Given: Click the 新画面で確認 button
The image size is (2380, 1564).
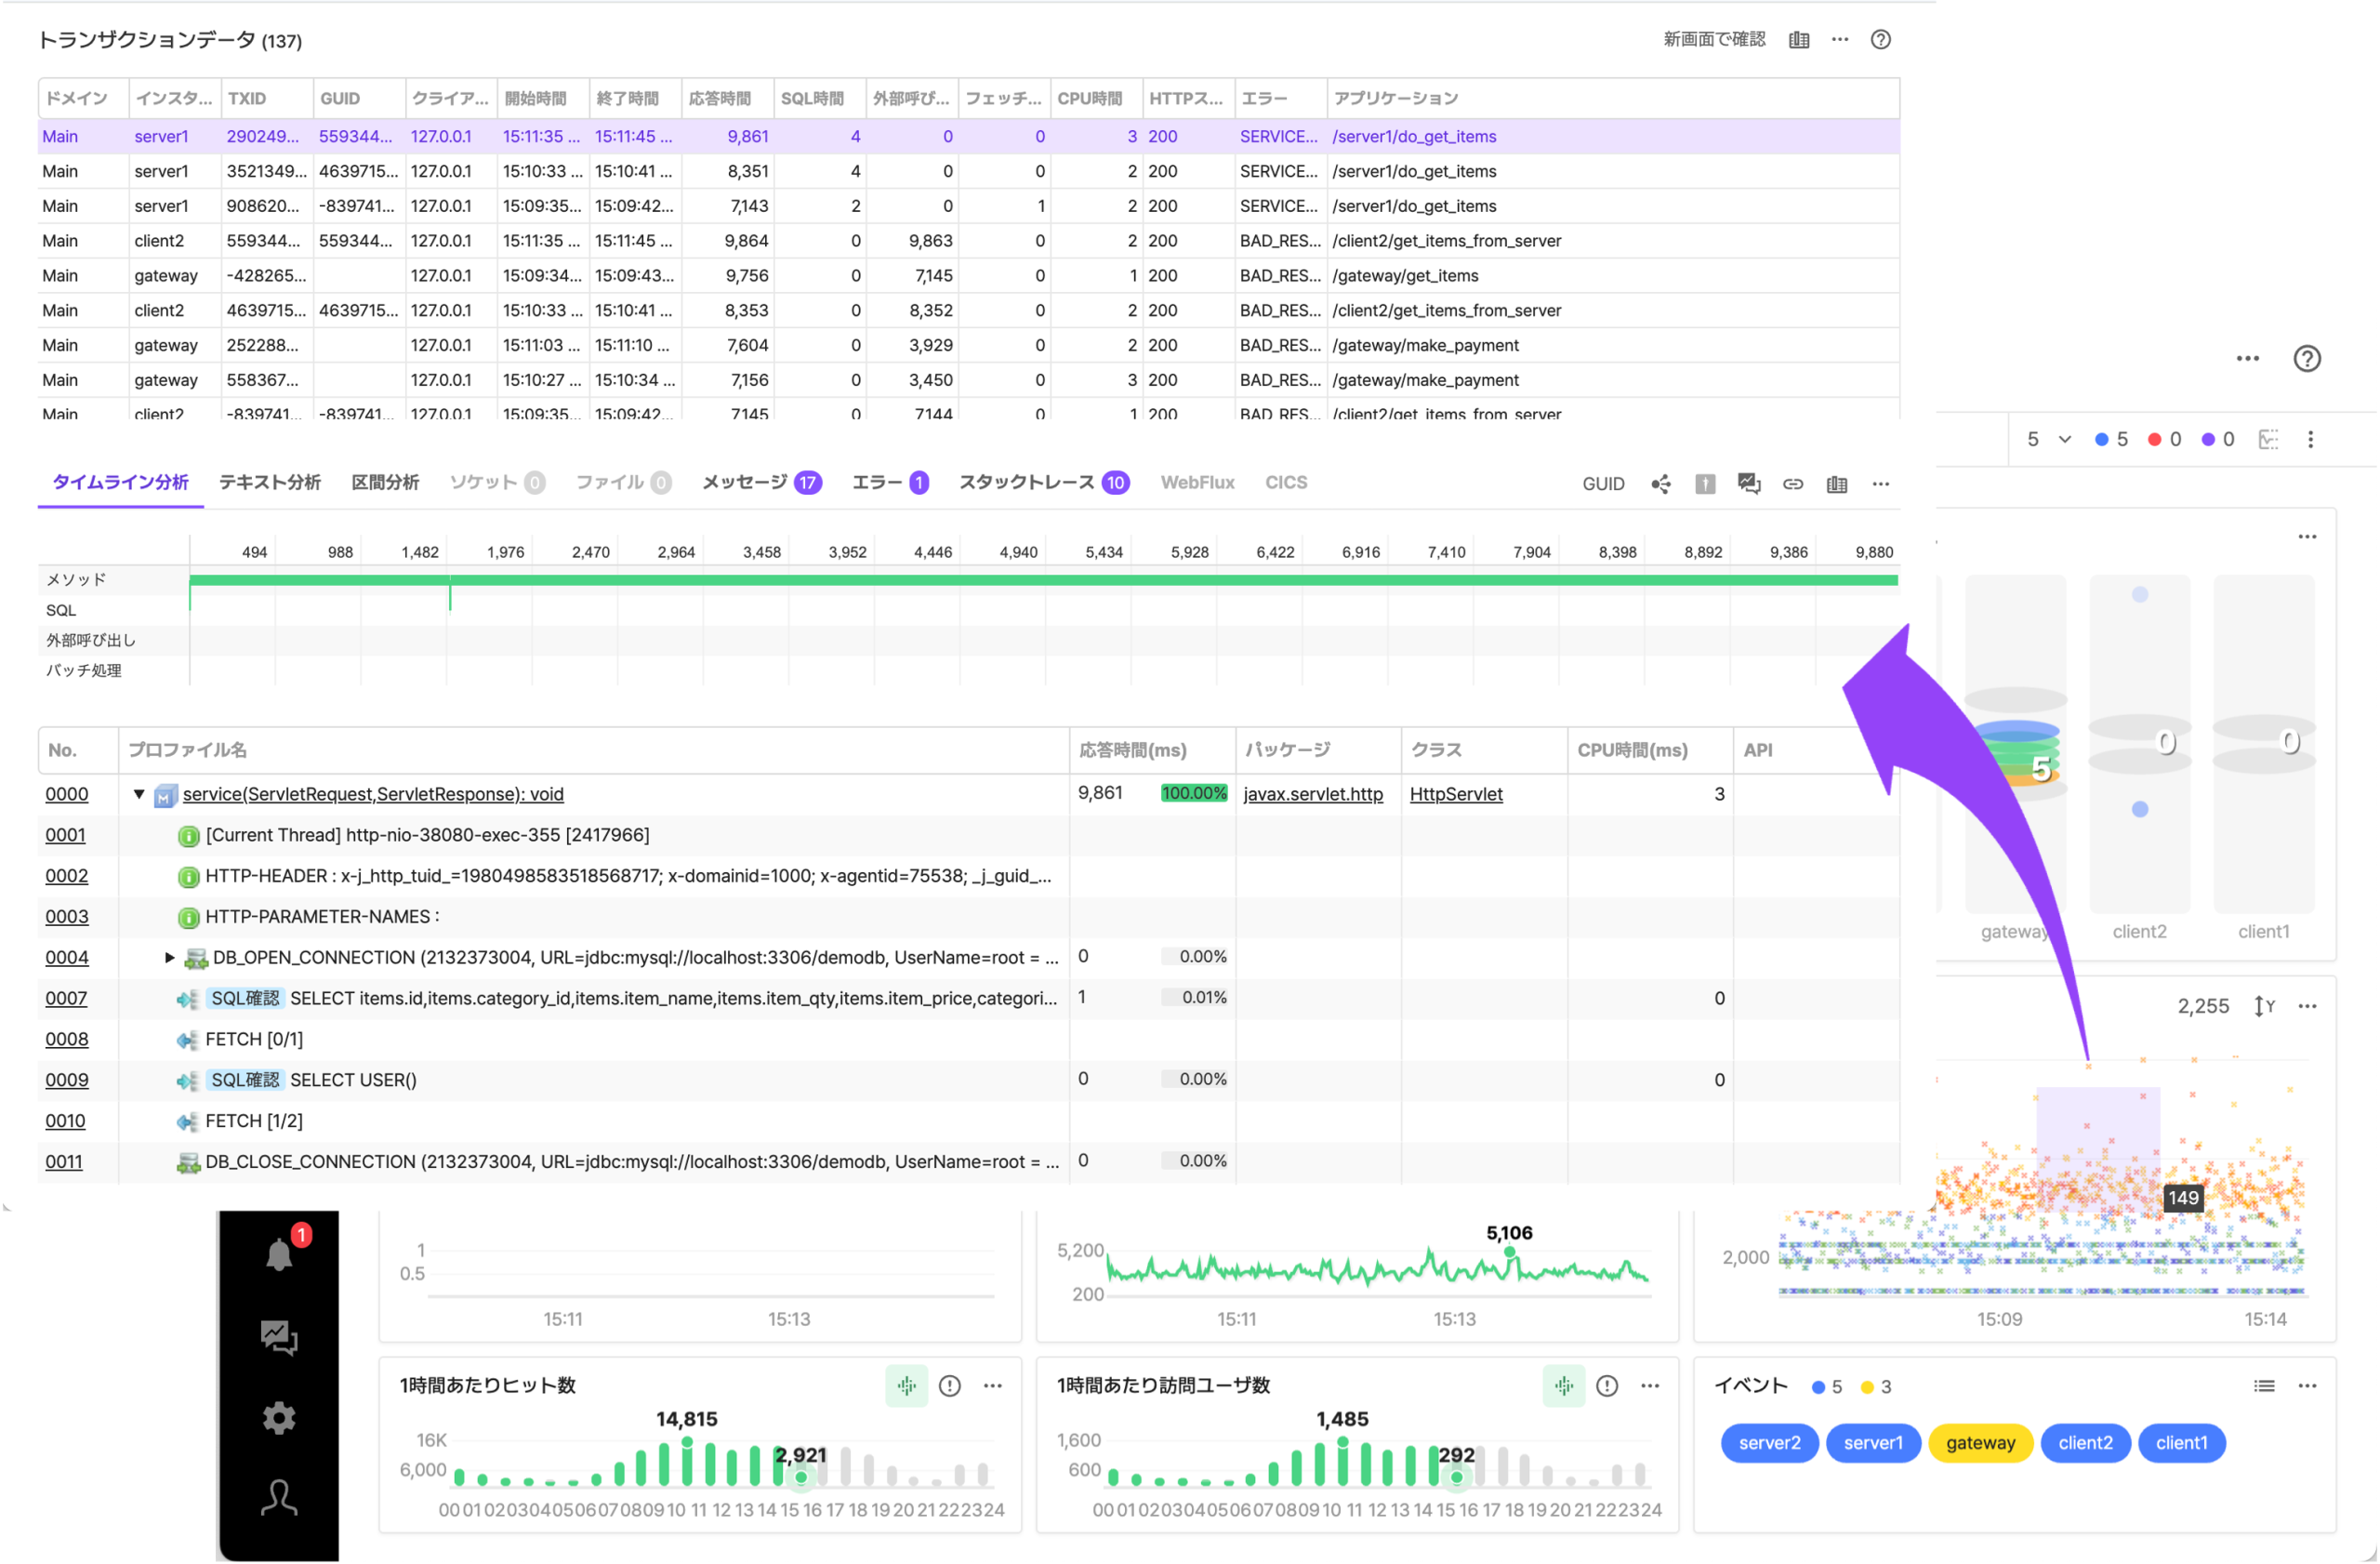Looking at the screenshot, I should 1714,40.
